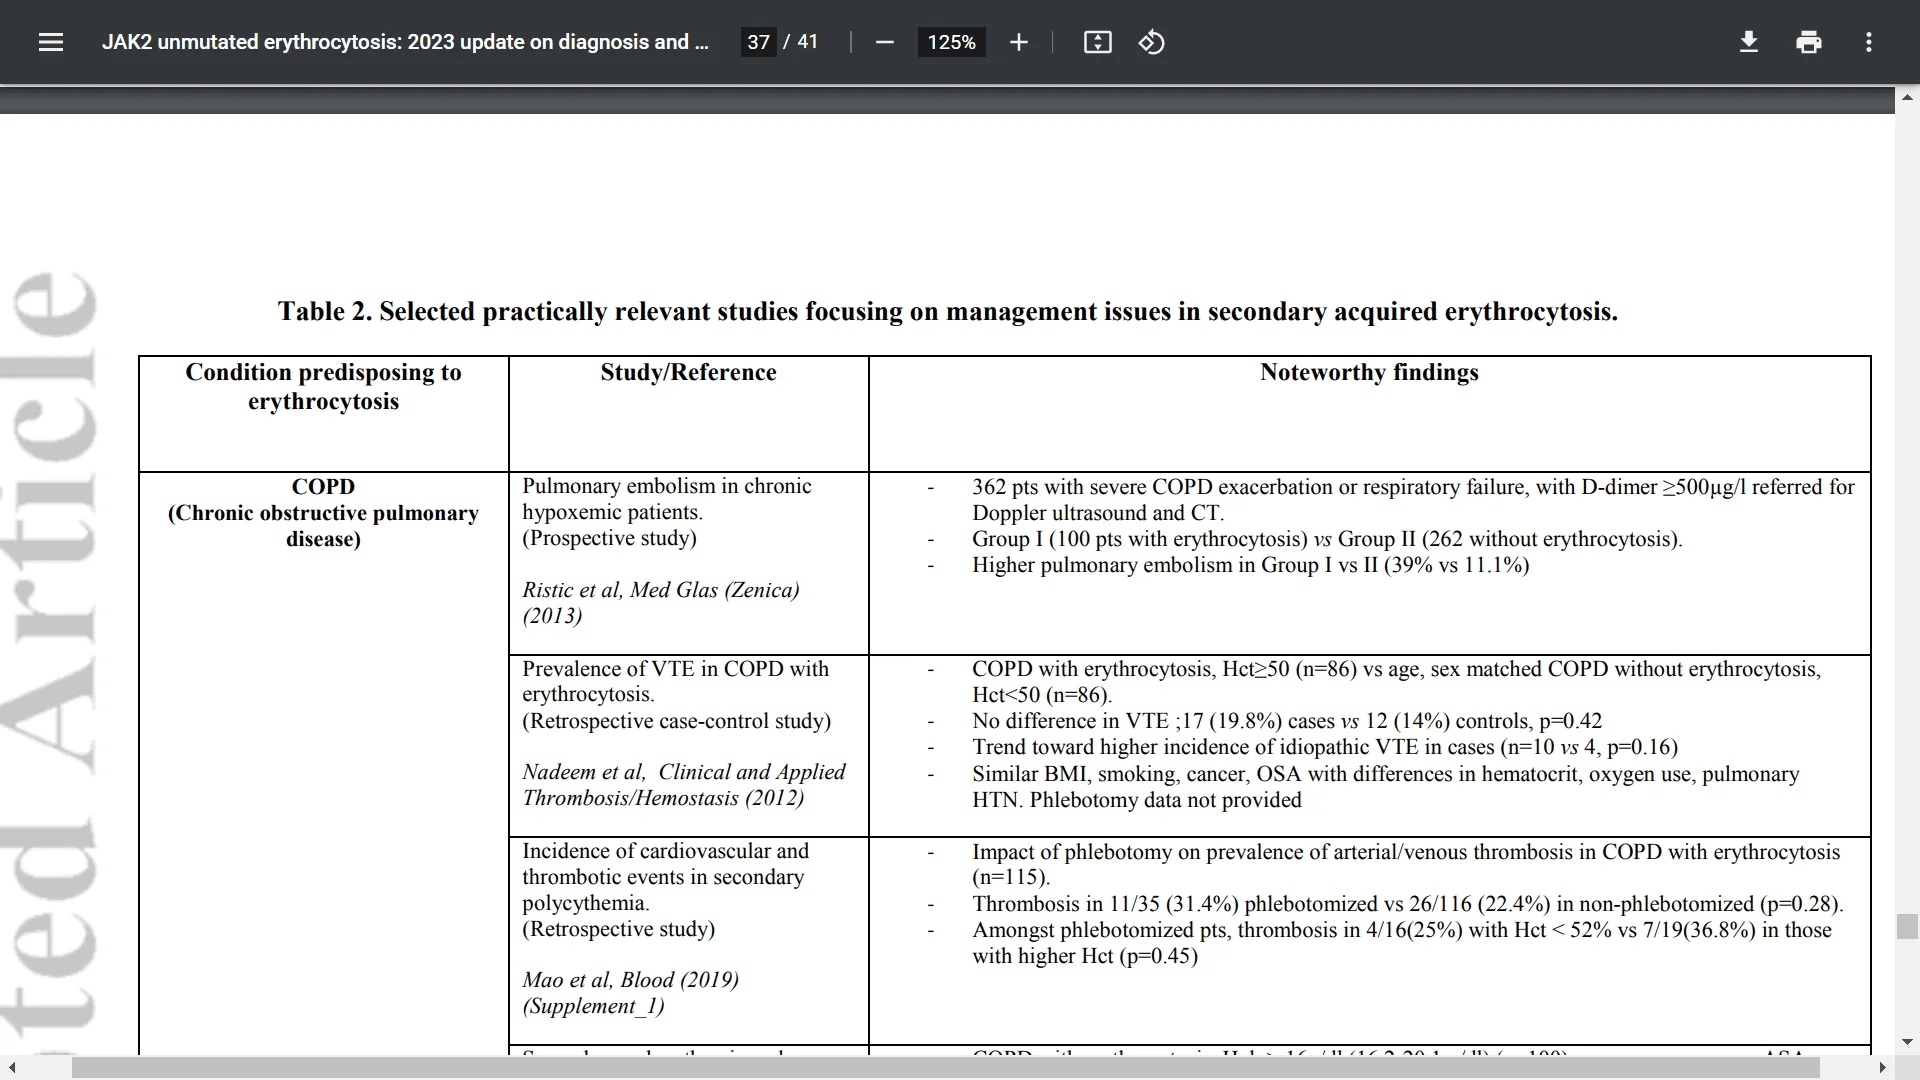Click the vertical scrollbar thumb
Viewport: 1920px width, 1080px height.
(1907, 926)
